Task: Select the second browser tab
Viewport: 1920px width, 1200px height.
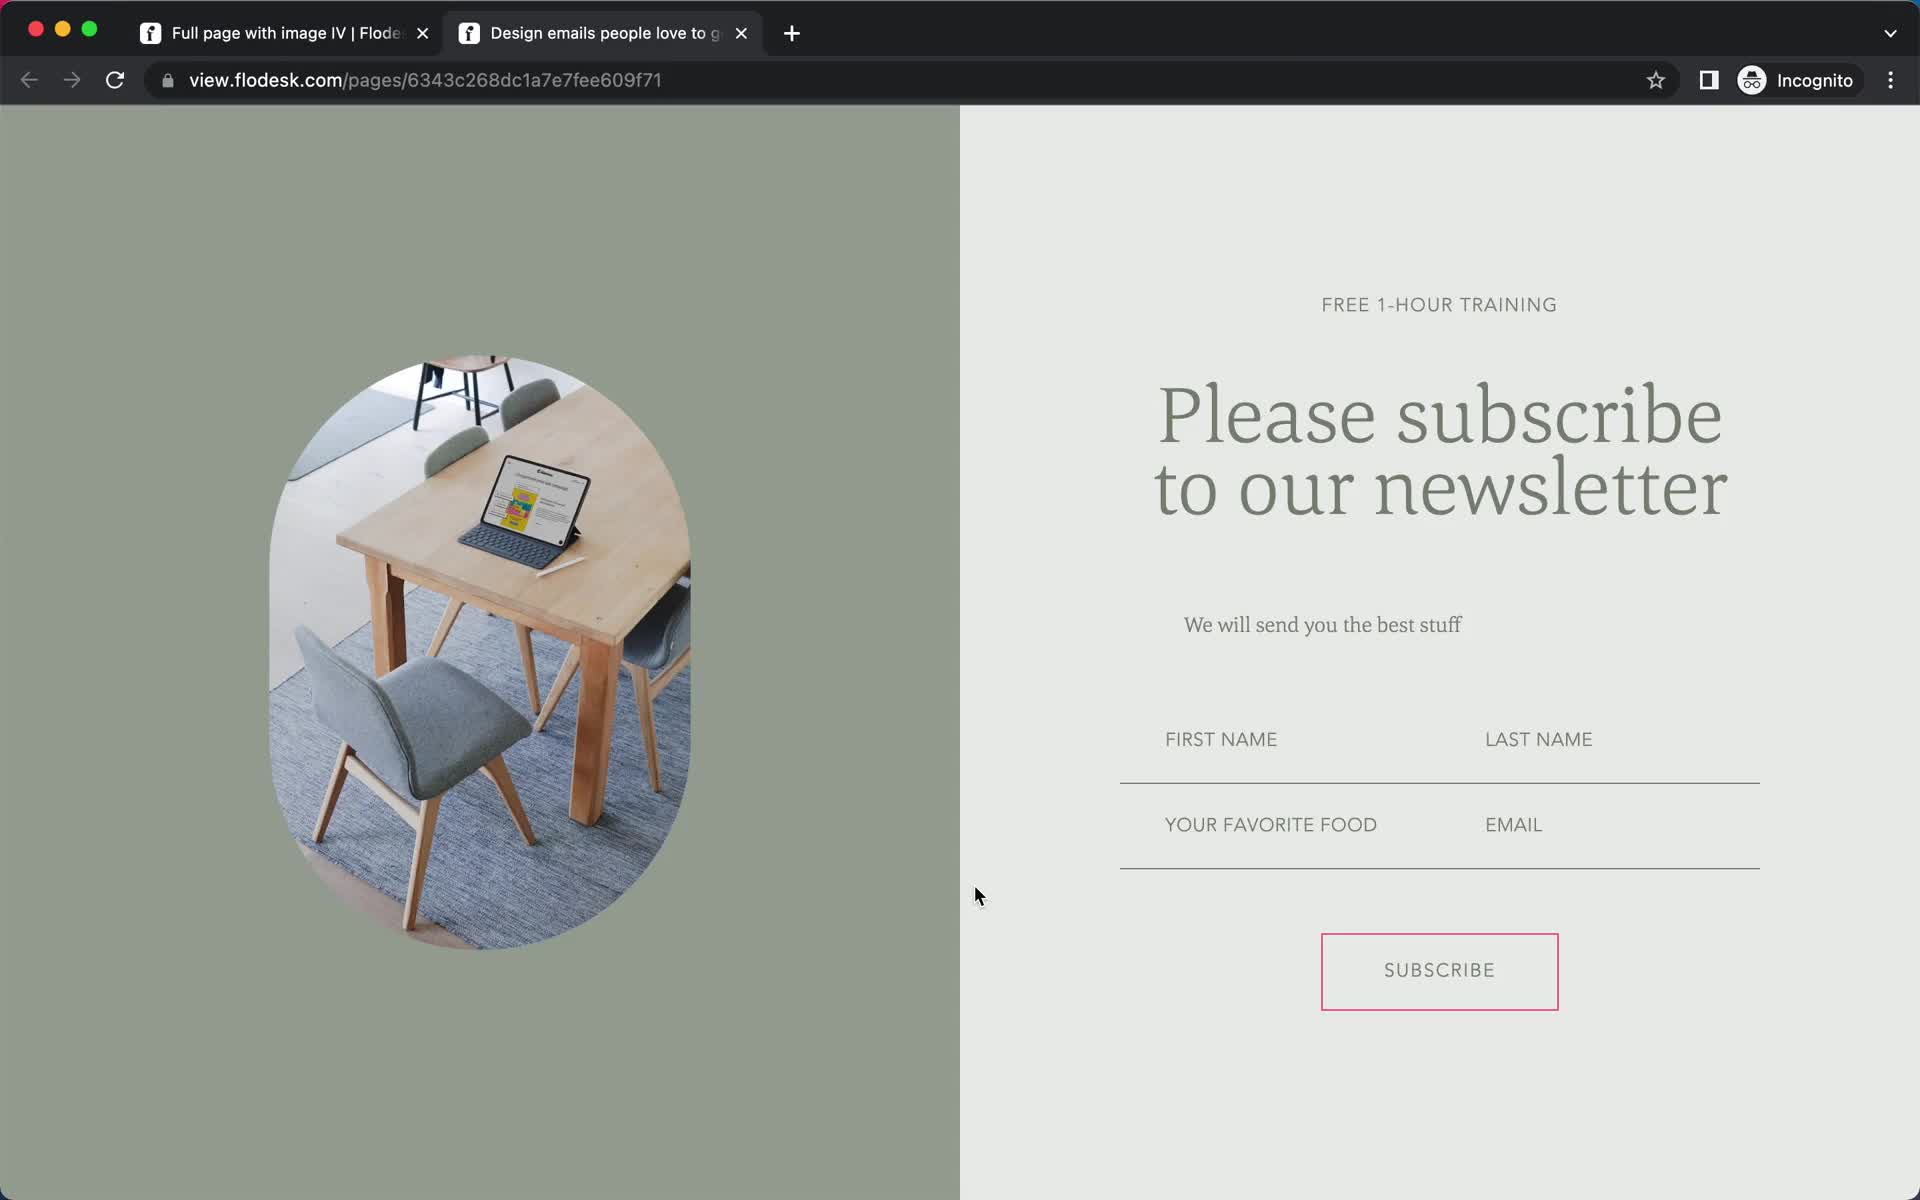Action: coord(604,32)
